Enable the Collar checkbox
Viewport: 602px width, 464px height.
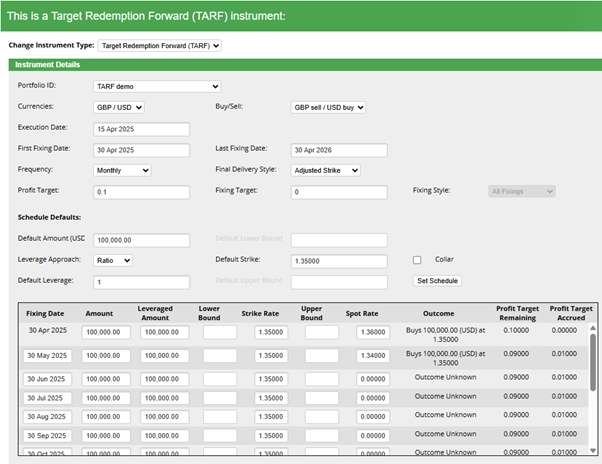pos(417,260)
